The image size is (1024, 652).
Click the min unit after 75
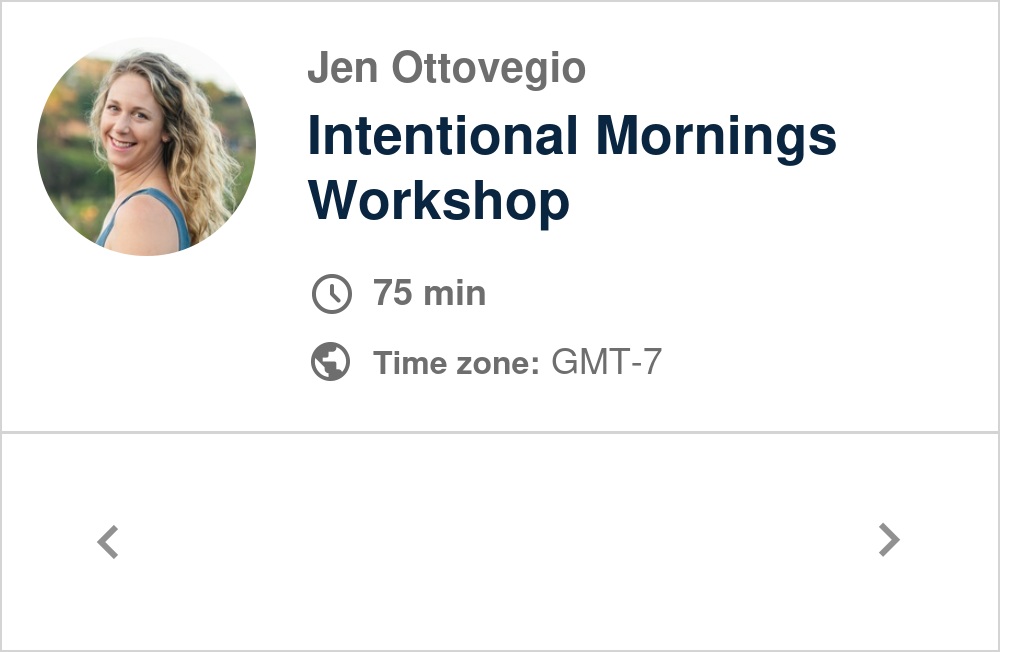(x=455, y=294)
